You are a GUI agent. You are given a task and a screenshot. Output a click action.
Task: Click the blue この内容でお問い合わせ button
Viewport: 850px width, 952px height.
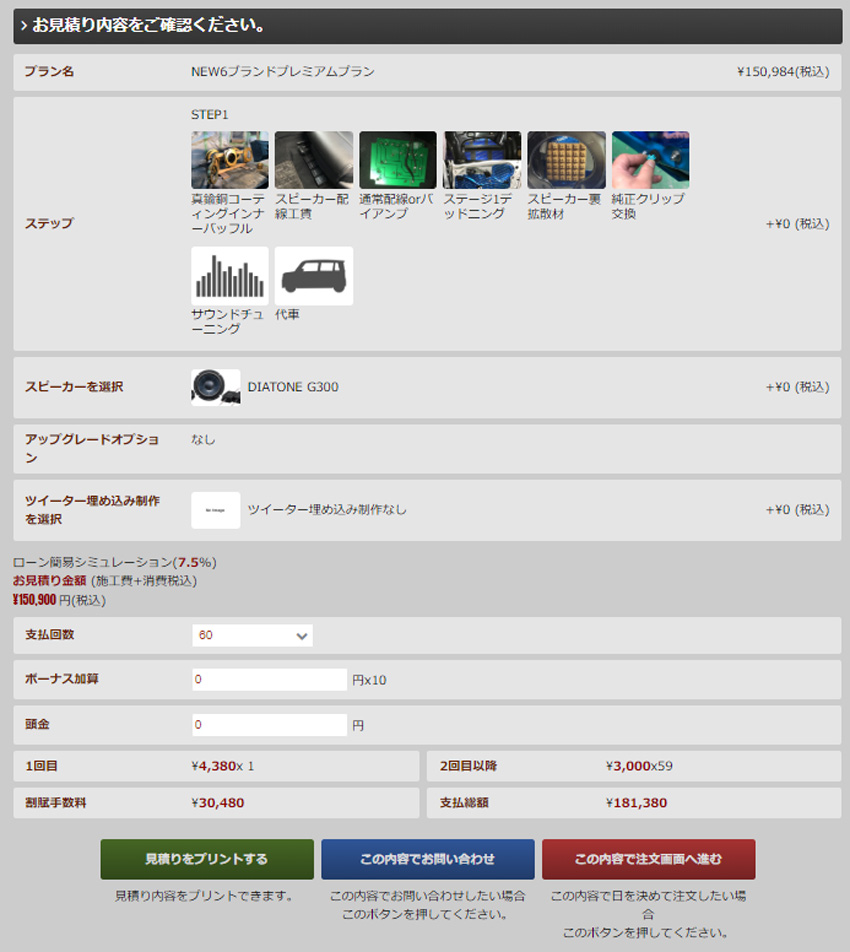(x=427, y=859)
